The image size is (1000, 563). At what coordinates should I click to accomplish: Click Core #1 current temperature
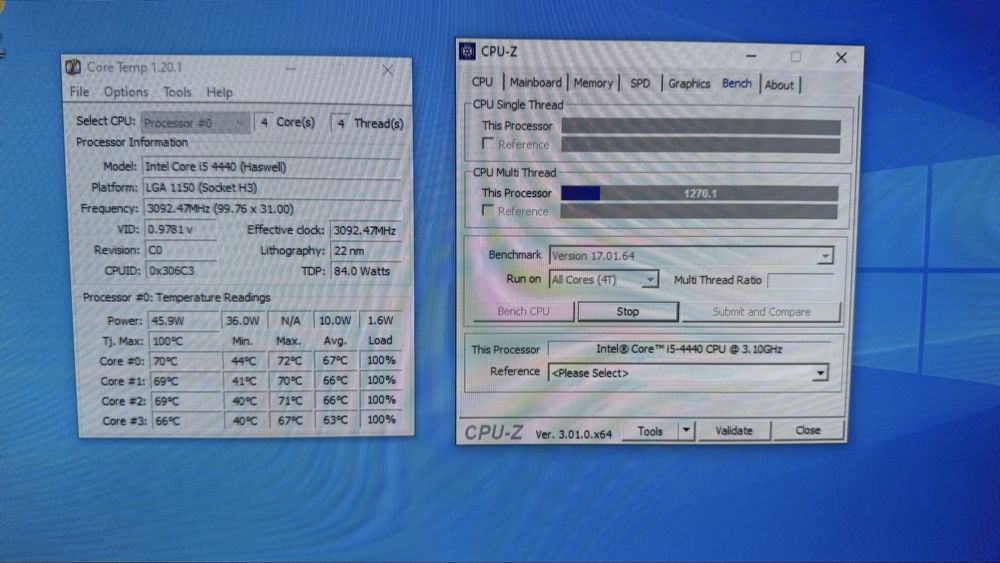[x=186, y=381]
